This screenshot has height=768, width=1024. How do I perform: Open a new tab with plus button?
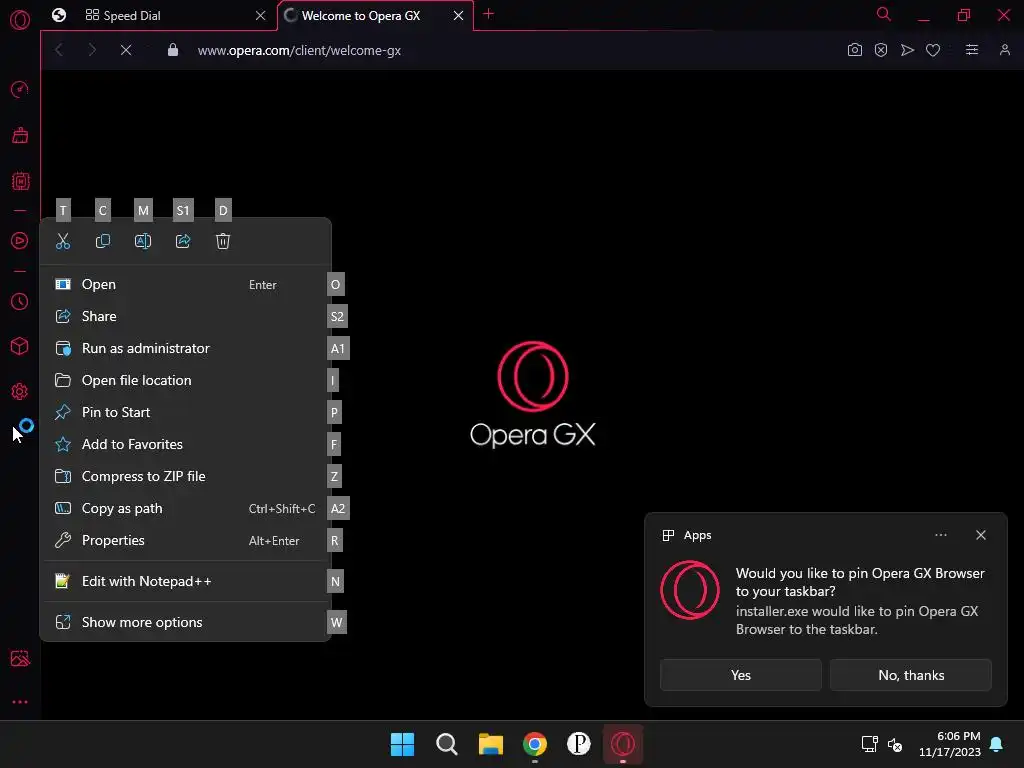point(488,14)
